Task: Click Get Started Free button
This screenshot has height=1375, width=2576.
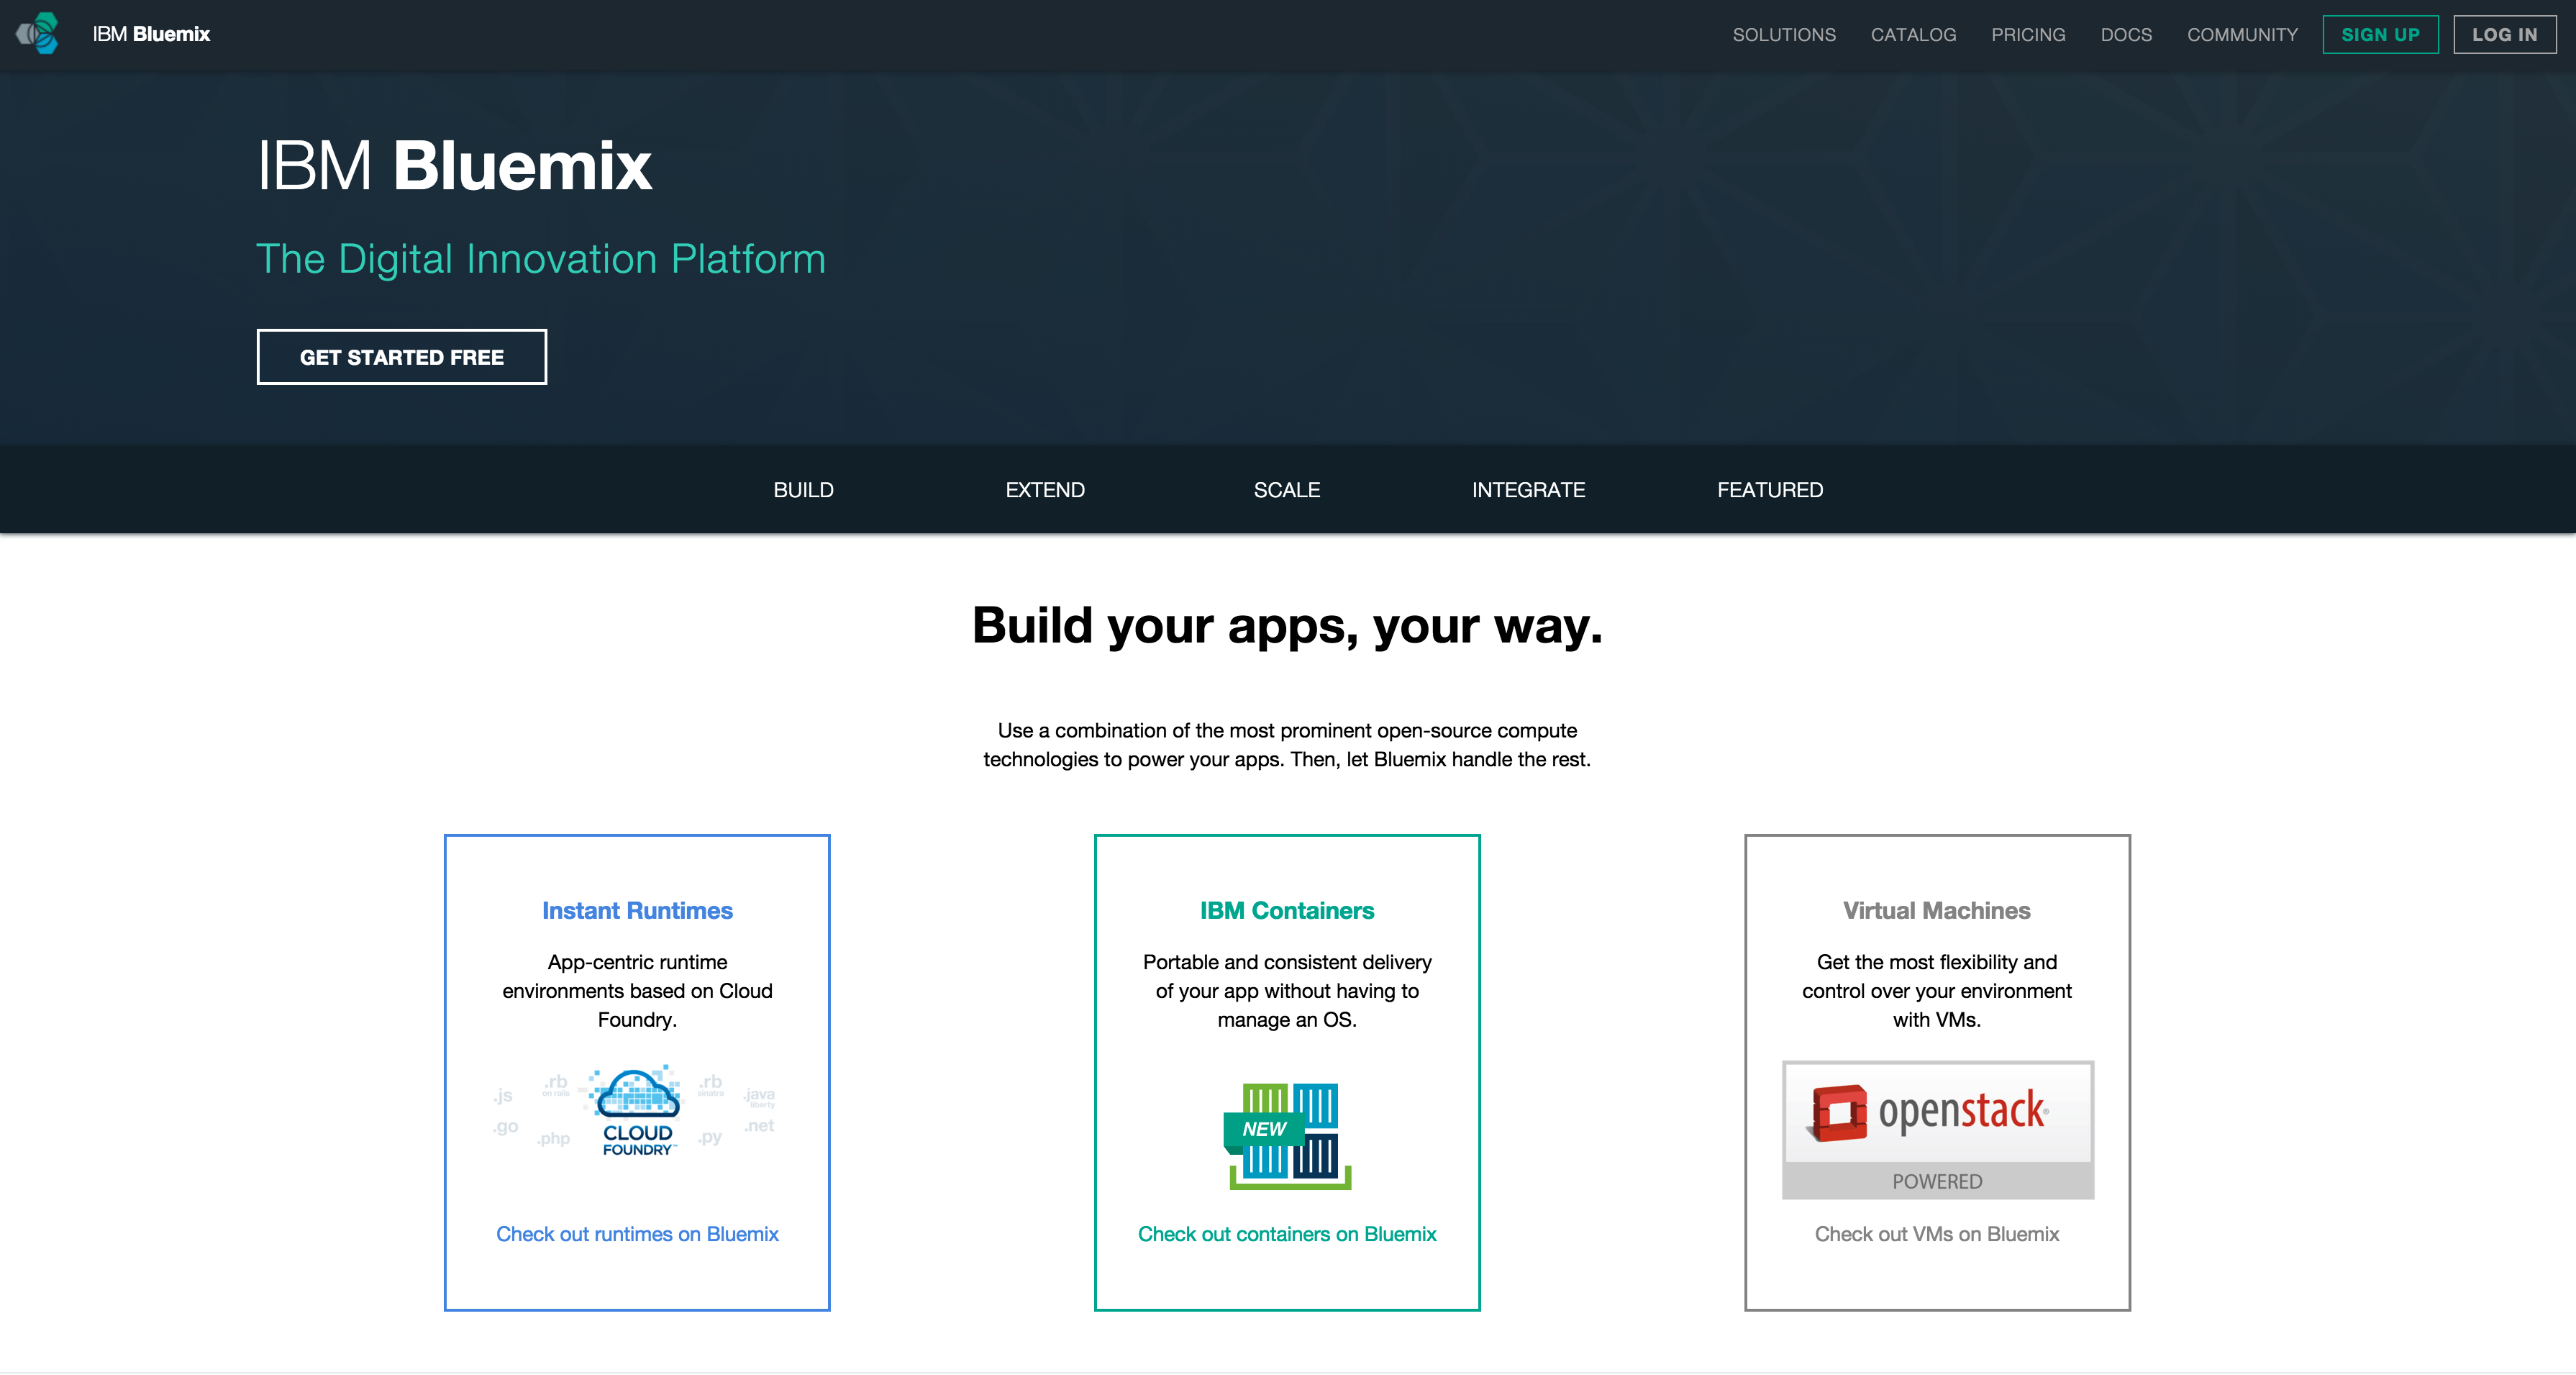Action: [x=402, y=357]
